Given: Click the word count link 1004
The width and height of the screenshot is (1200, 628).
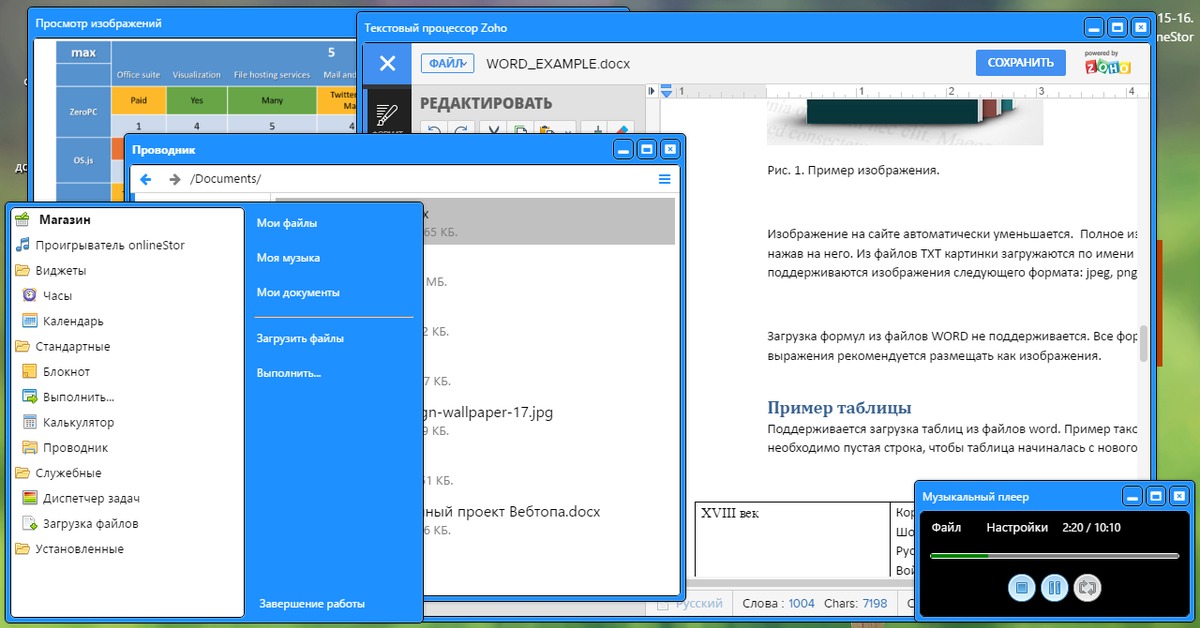Looking at the screenshot, I should 801,603.
